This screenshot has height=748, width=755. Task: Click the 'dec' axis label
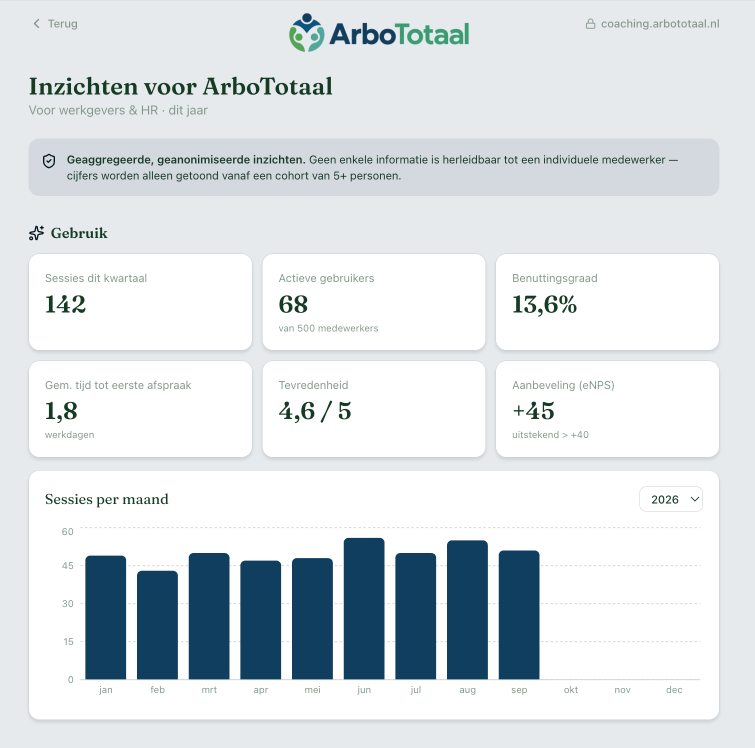(x=674, y=690)
